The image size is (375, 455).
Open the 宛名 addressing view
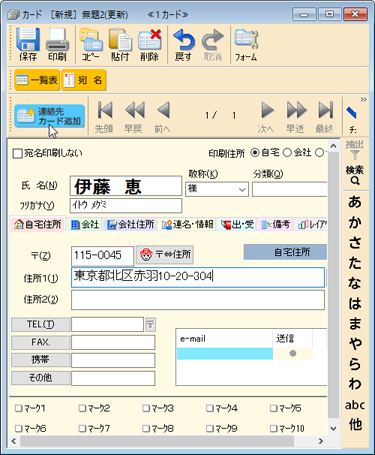[84, 80]
